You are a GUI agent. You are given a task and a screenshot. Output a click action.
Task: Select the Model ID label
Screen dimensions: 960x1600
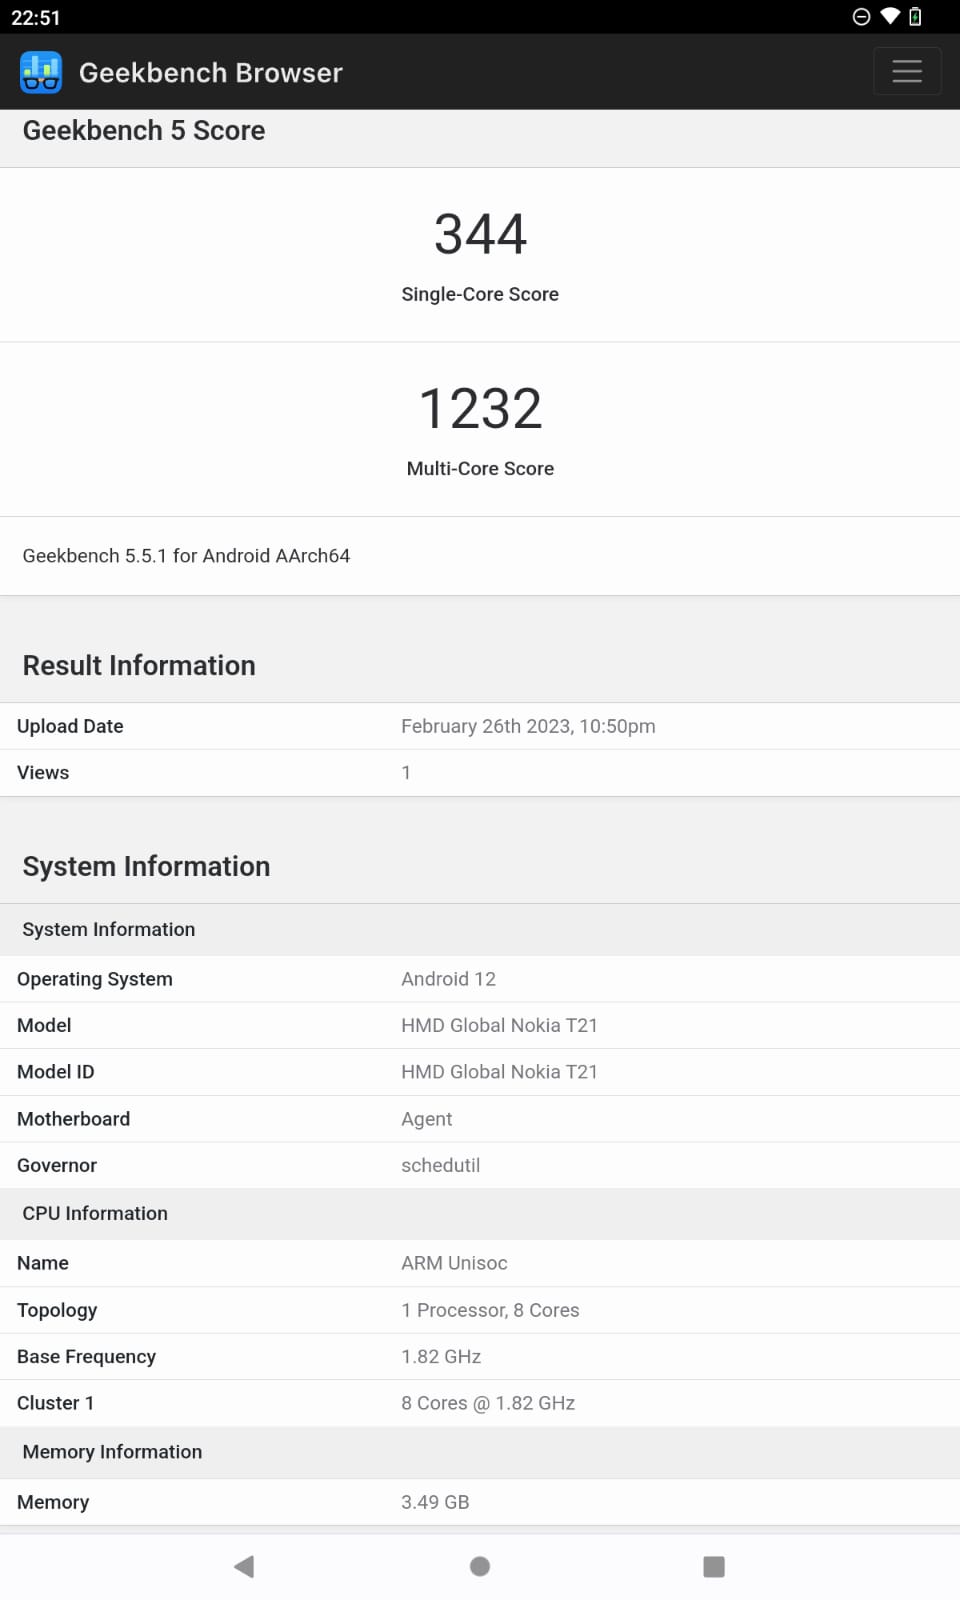pos(56,1072)
